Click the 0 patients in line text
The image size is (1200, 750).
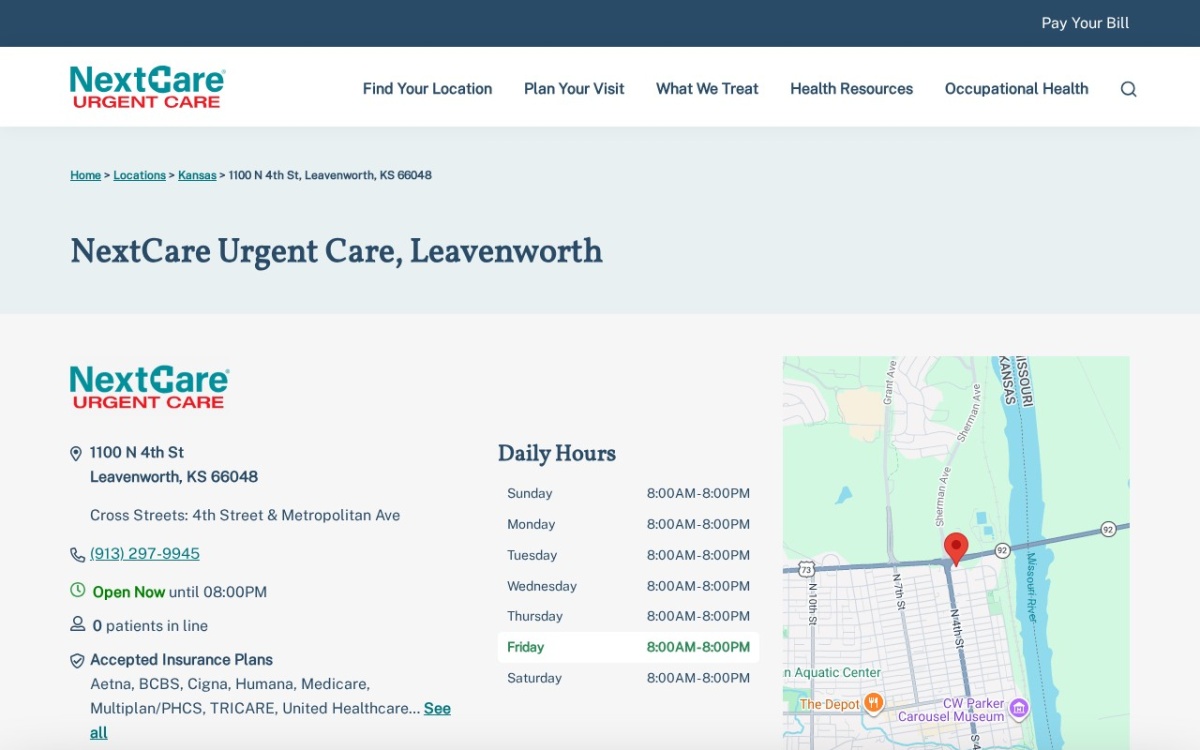pyautogui.click(x=150, y=626)
